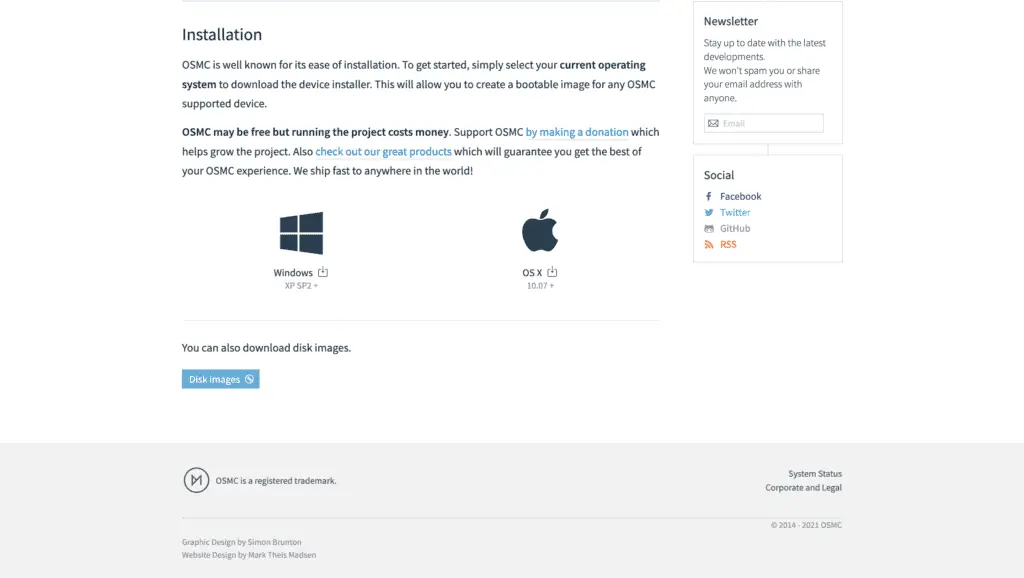The height and width of the screenshot is (578, 1024).
Task: Follow 'check out our great products' link
Action: (383, 152)
